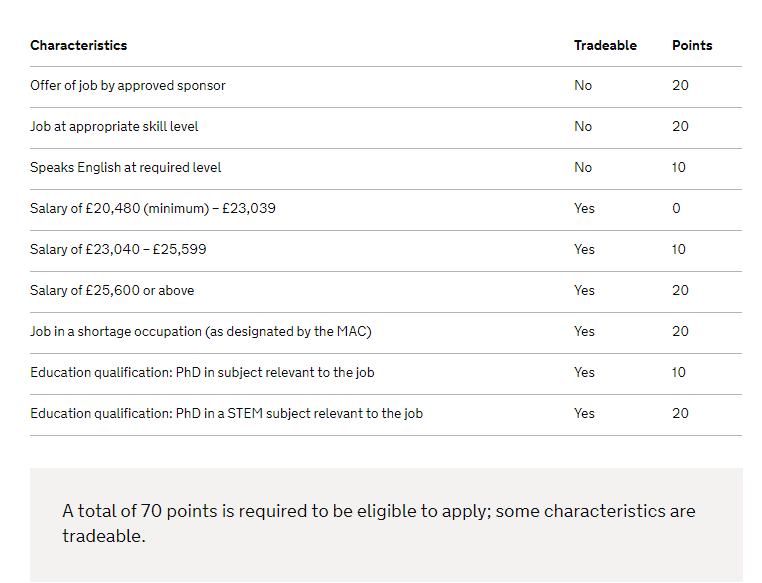The image size is (762, 583).
Task: Click the 70 points eligibility notice text
Action: [x=378, y=523]
